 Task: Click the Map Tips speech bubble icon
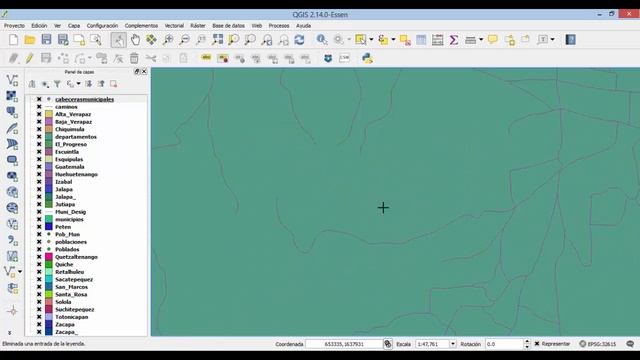[x=493, y=40]
